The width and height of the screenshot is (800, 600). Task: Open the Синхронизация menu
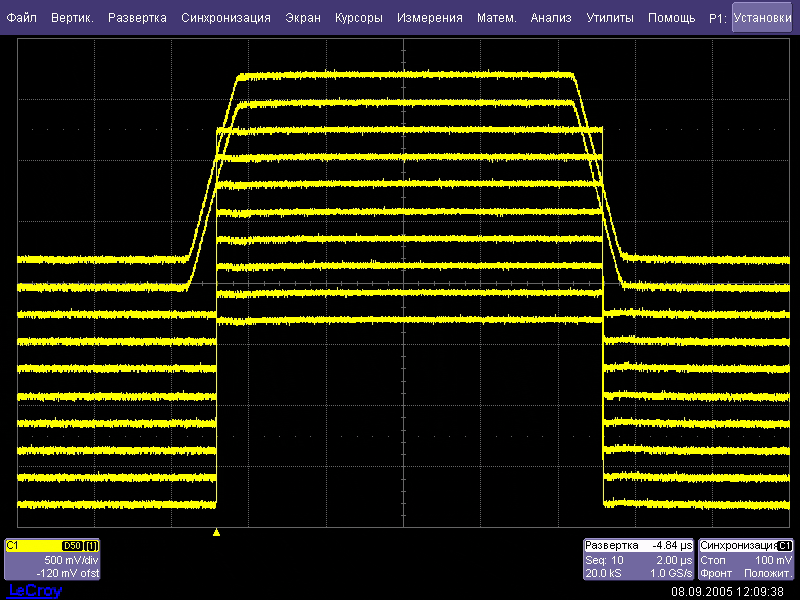[x=226, y=18]
